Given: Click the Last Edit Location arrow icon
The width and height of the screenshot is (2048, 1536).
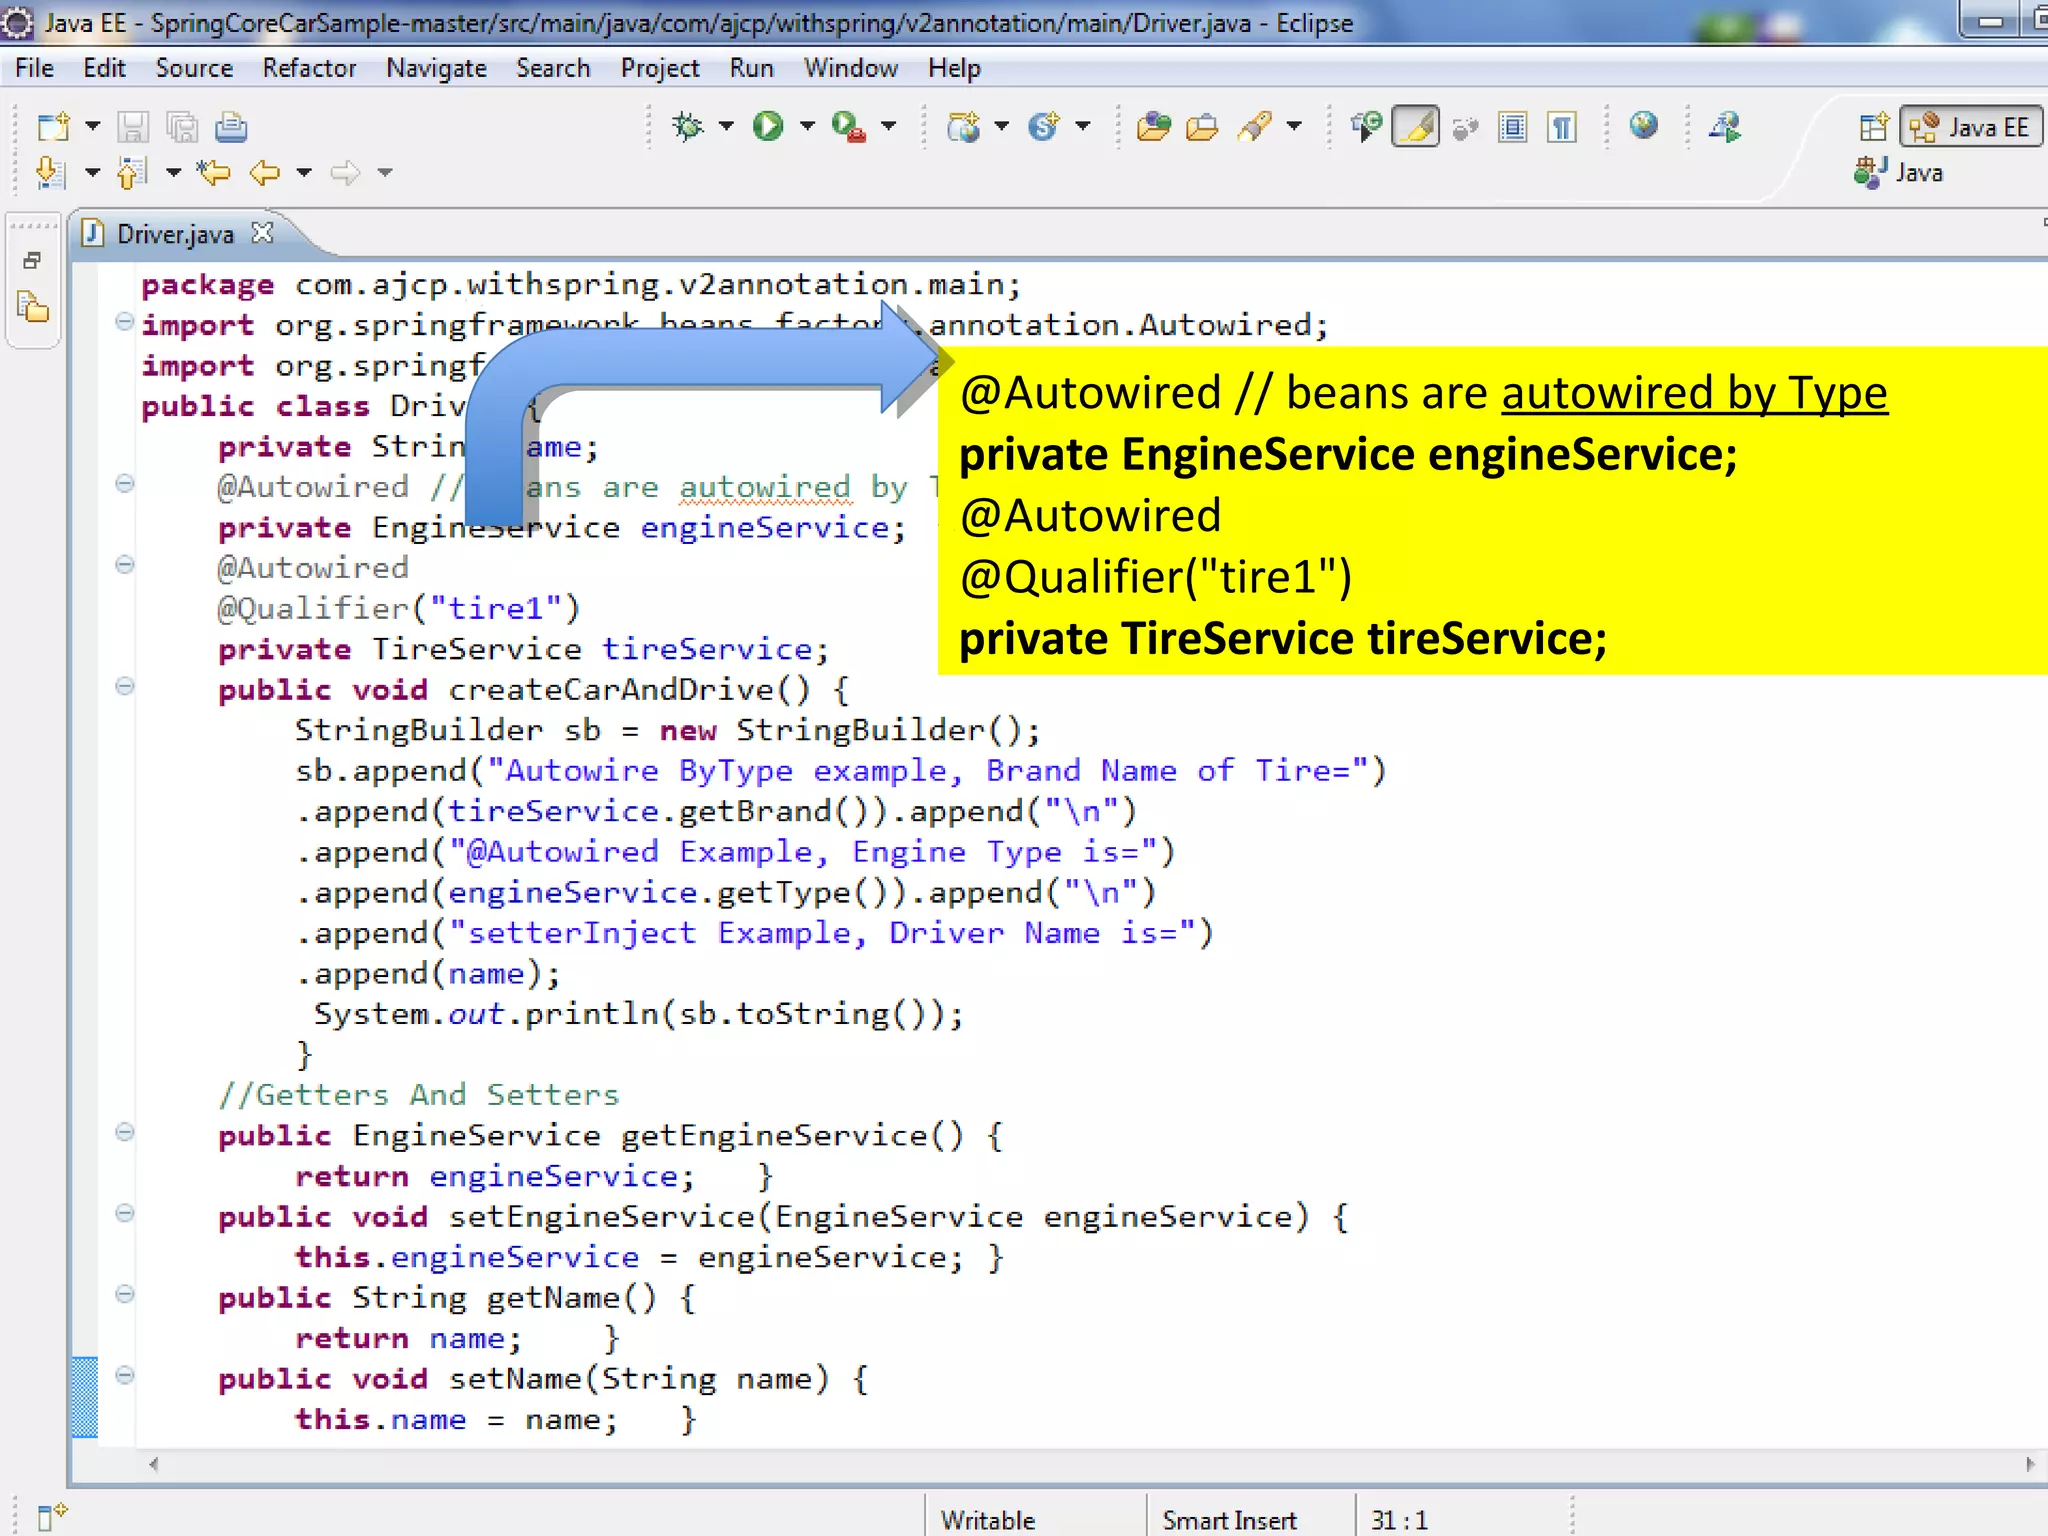Looking at the screenshot, I should [213, 173].
